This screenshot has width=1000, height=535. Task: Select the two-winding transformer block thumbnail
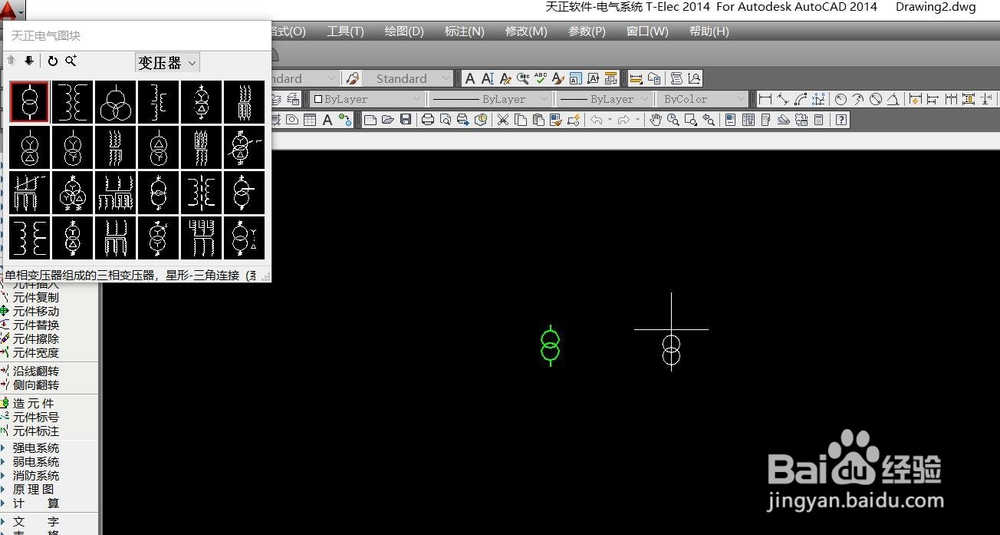(30, 102)
